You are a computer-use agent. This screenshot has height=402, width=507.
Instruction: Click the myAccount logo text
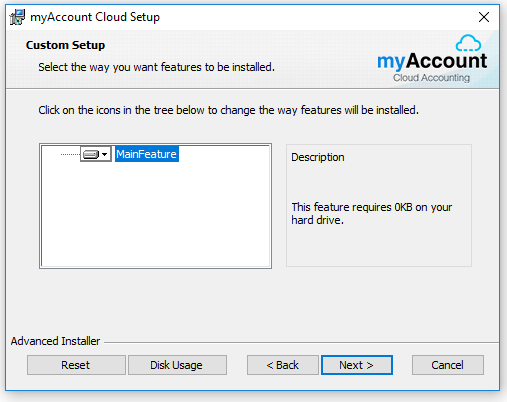point(432,61)
